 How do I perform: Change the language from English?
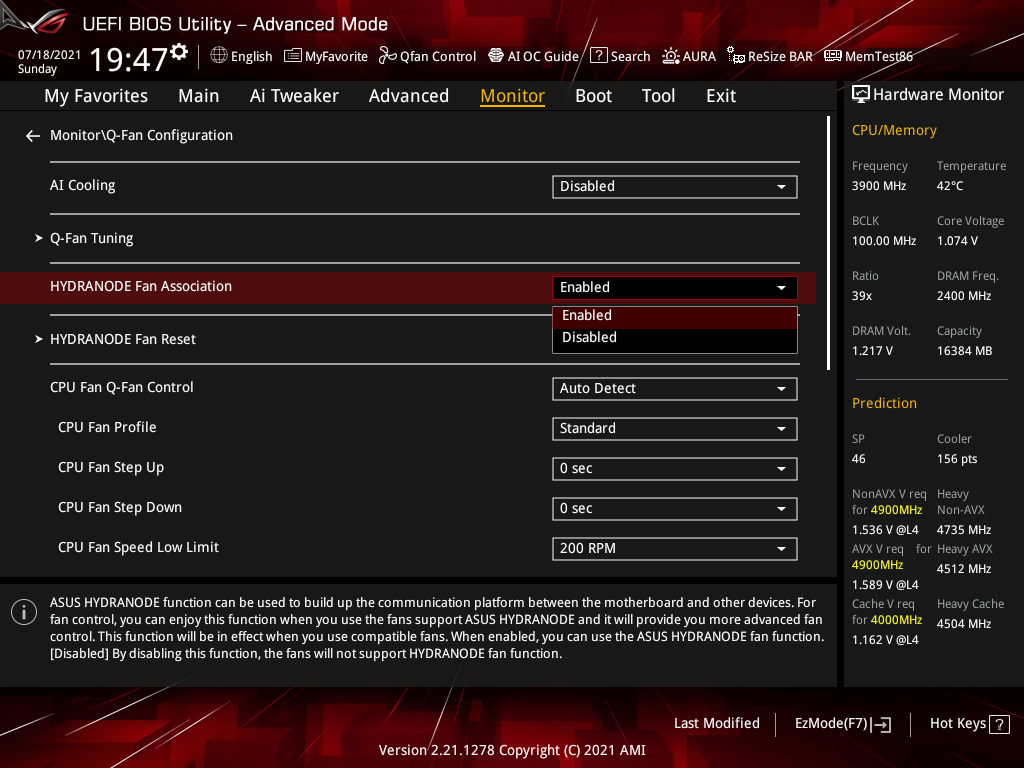(x=241, y=56)
